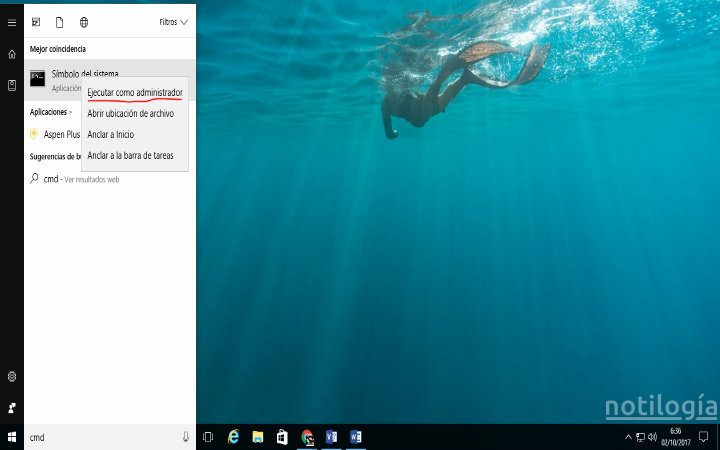The height and width of the screenshot is (450, 720).
Task: Open volume control in system tray
Action: (652, 437)
